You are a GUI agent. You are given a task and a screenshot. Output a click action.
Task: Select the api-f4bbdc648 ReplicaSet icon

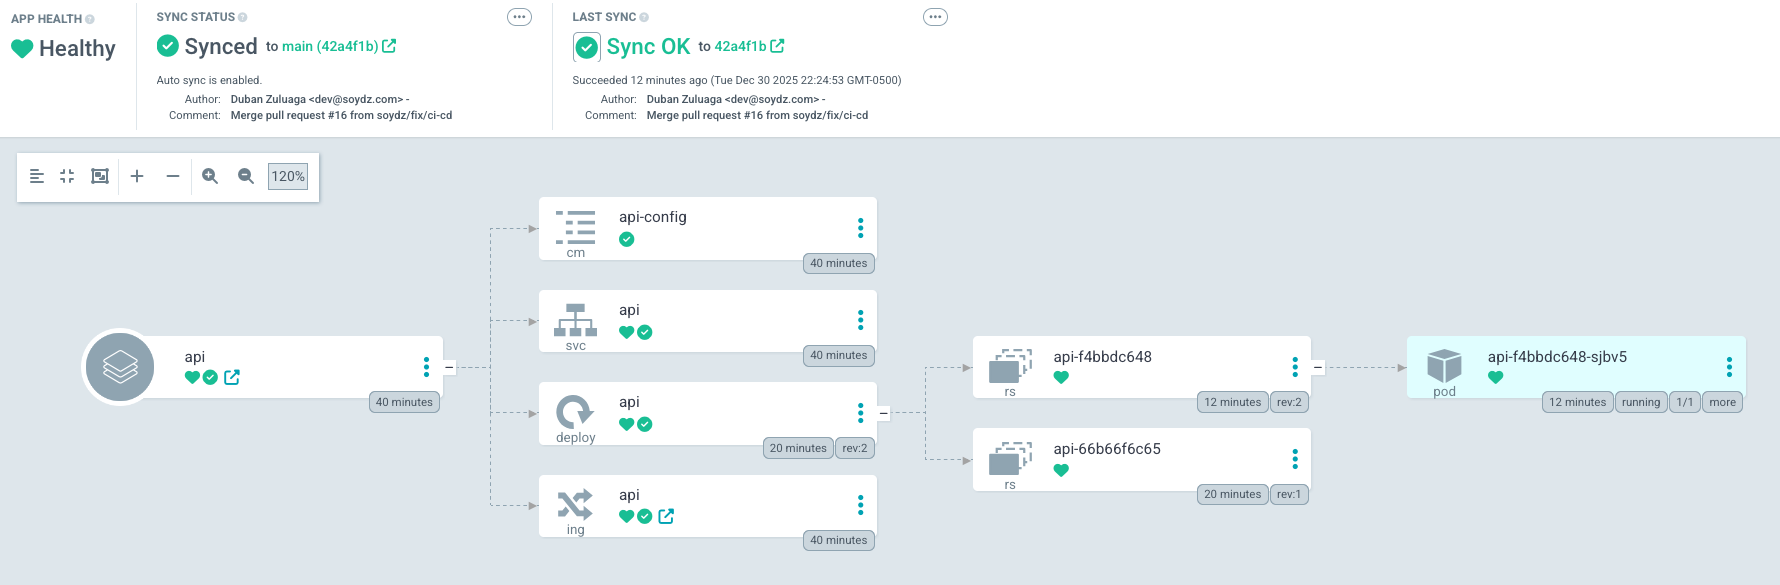point(1010,366)
